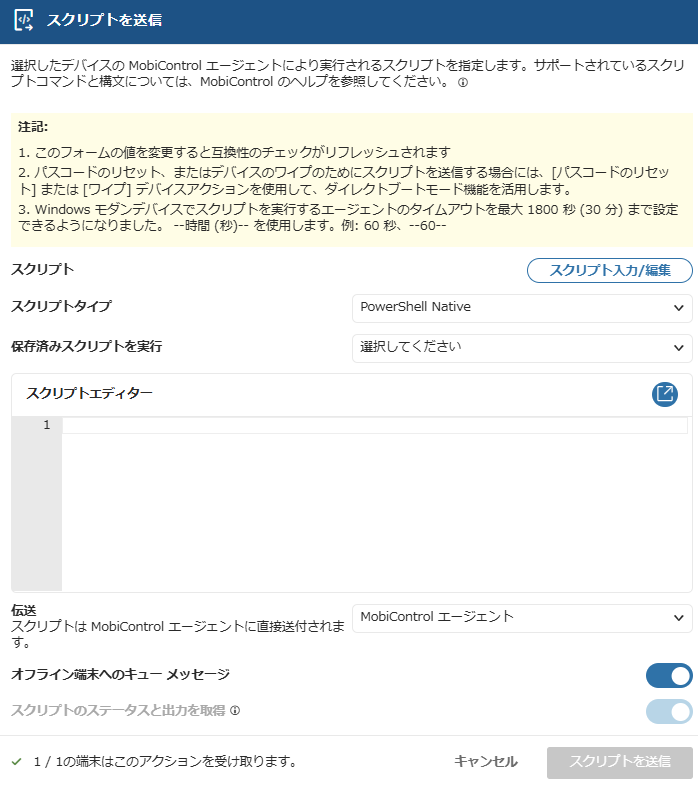Click the スクリプト入力/編集 button
Image resolution: width=698 pixels, height=786 pixels.
[610, 271]
